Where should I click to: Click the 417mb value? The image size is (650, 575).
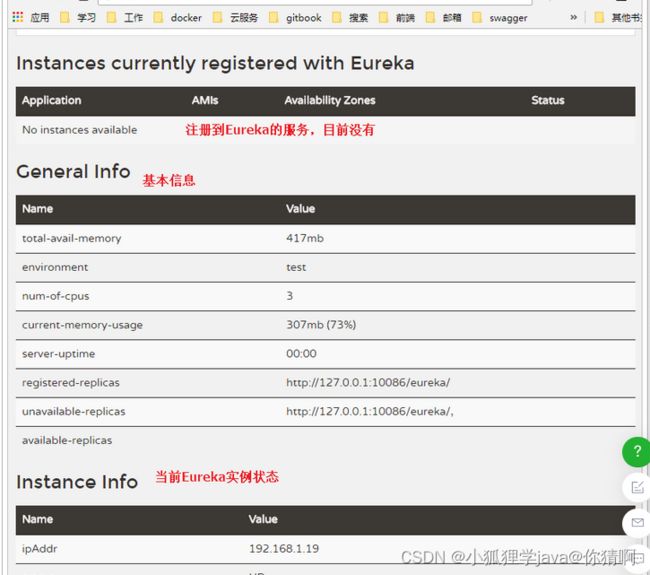pyautogui.click(x=305, y=238)
